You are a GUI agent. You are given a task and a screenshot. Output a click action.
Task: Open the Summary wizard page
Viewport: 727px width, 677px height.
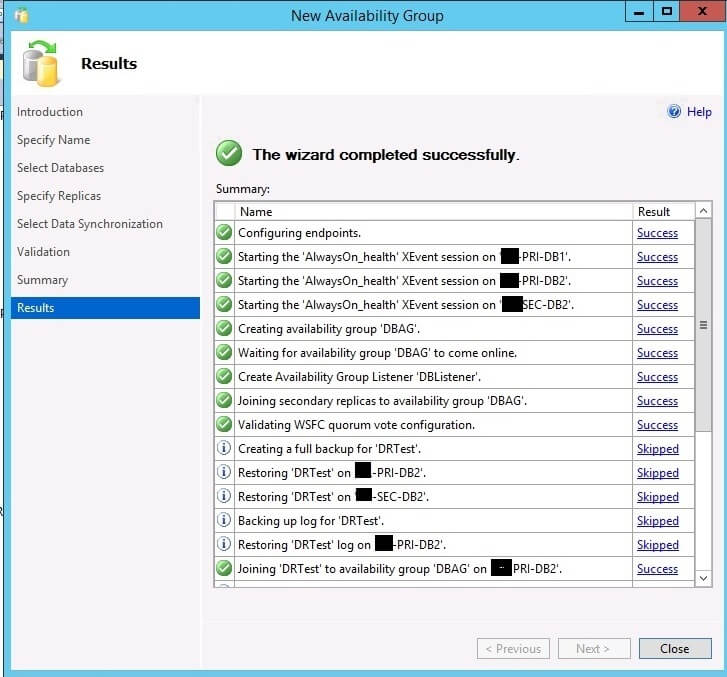point(42,280)
